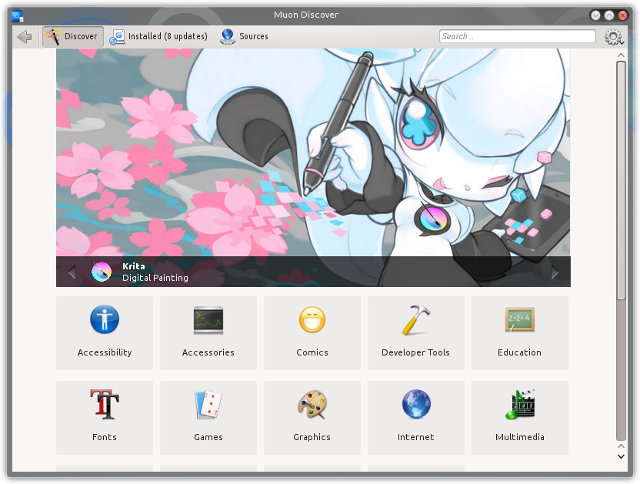The width and height of the screenshot is (640, 484).
Task: Click the scrollbar up arrow near bottom
Action: point(621,446)
